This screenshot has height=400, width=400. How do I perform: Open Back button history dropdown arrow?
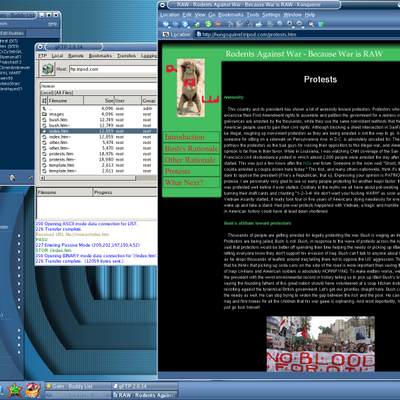click(169, 27)
